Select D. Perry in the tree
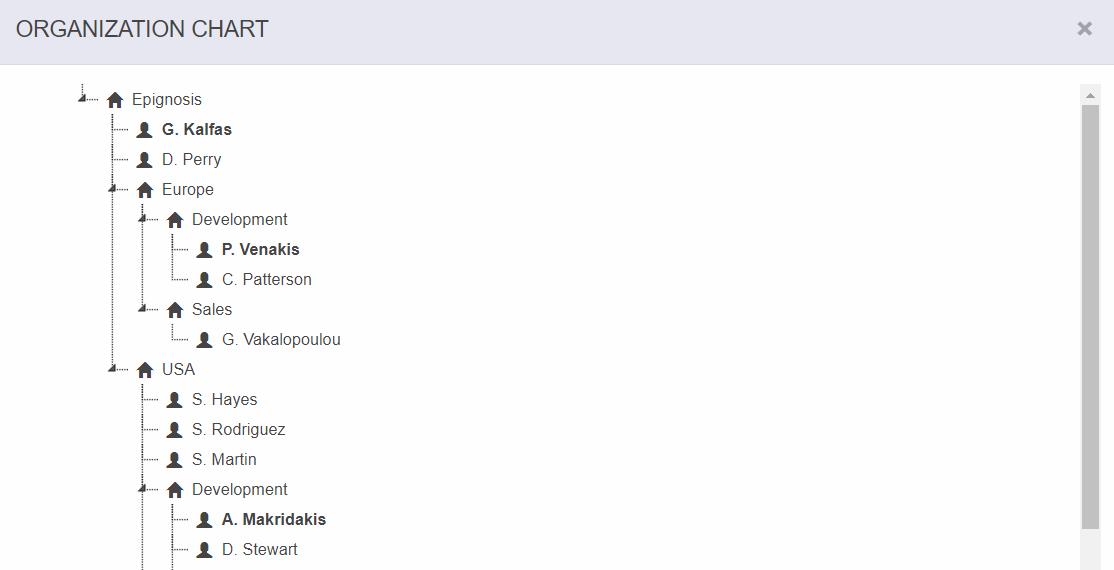This screenshot has width=1114, height=570. pyautogui.click(x=191, y=160)
